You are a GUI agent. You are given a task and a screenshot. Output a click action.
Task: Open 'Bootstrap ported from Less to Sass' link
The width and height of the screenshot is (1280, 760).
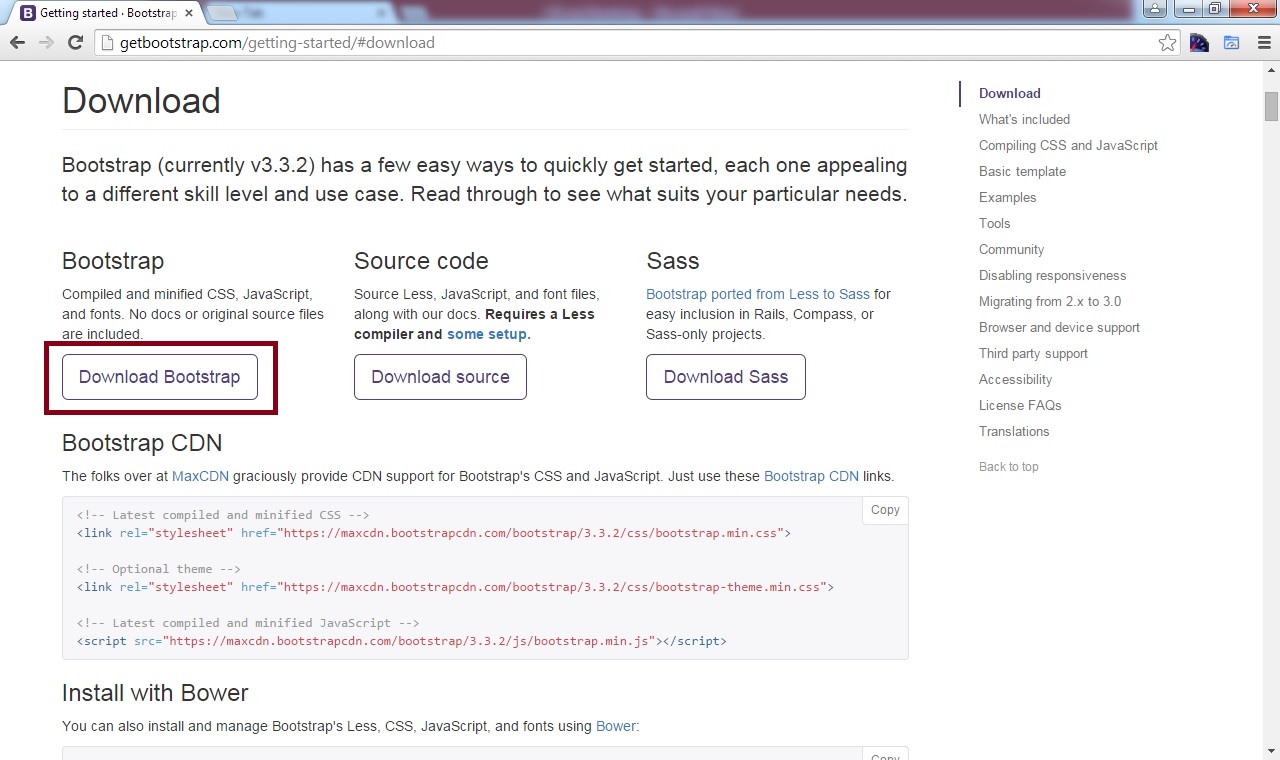(x=758, y=294)
